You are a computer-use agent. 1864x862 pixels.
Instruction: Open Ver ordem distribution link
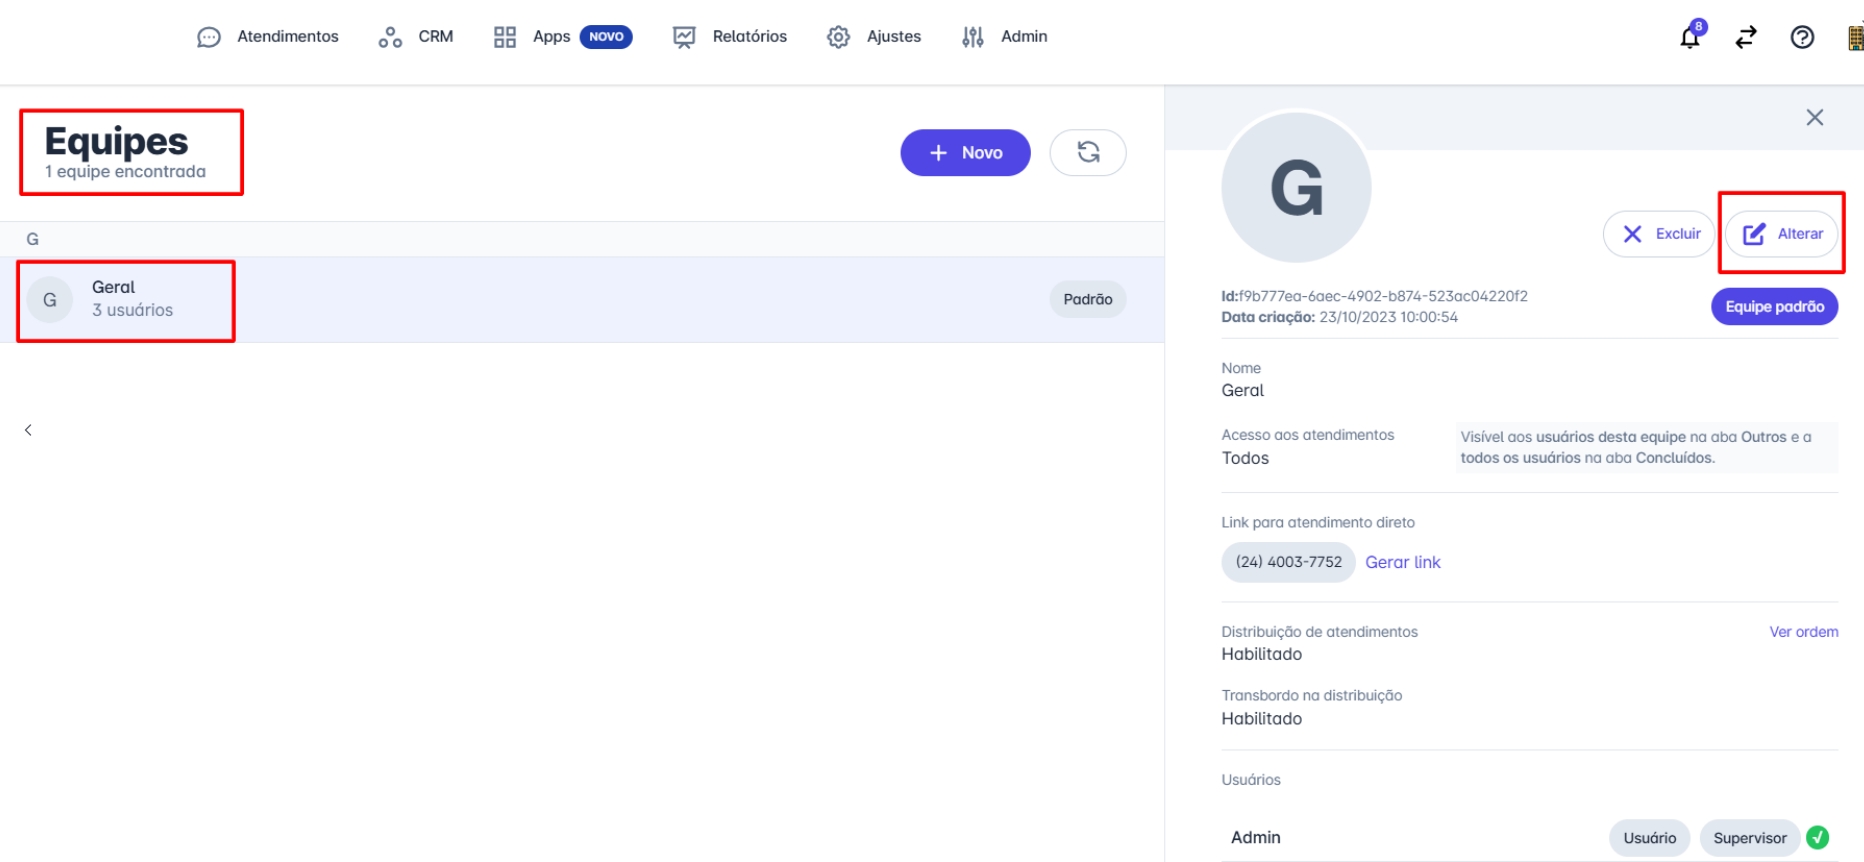click(1803, 632)
